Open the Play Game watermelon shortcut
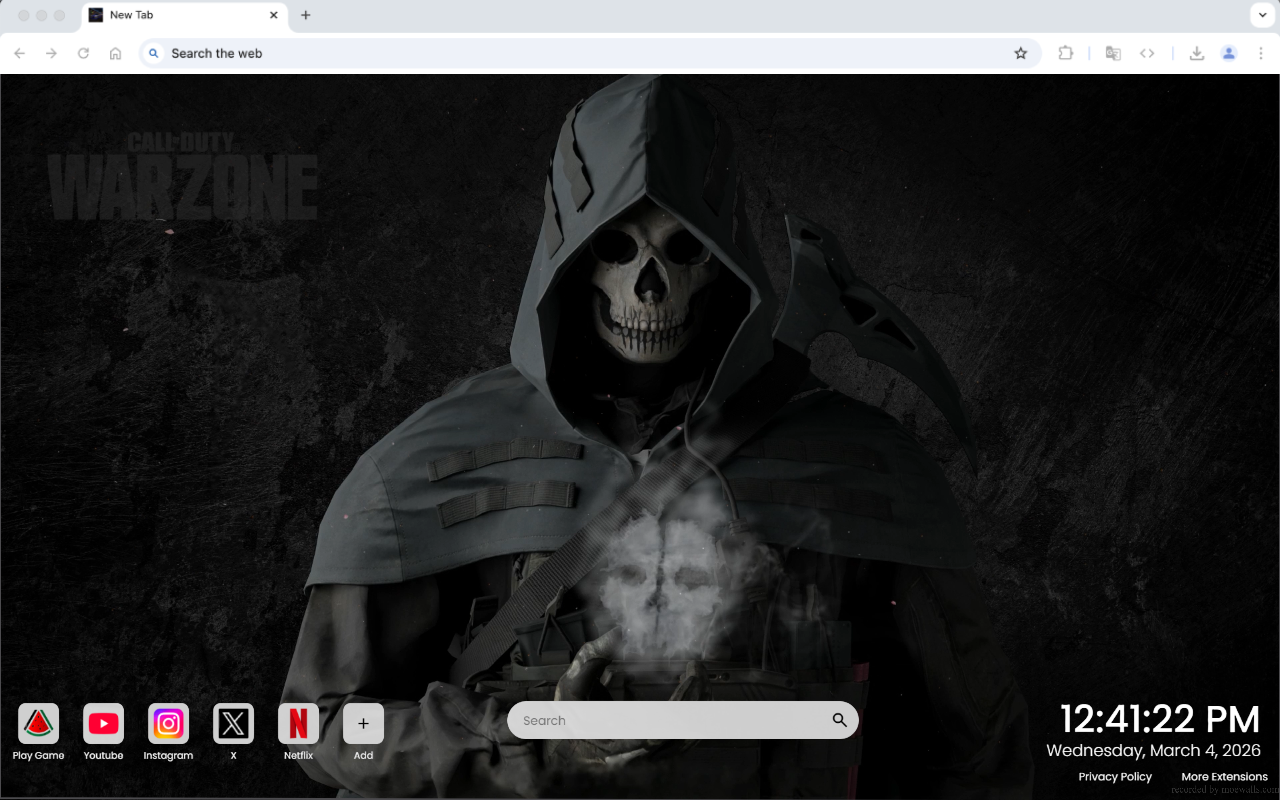The width and height of the screenshot is (1280, 800). [38, 723]
